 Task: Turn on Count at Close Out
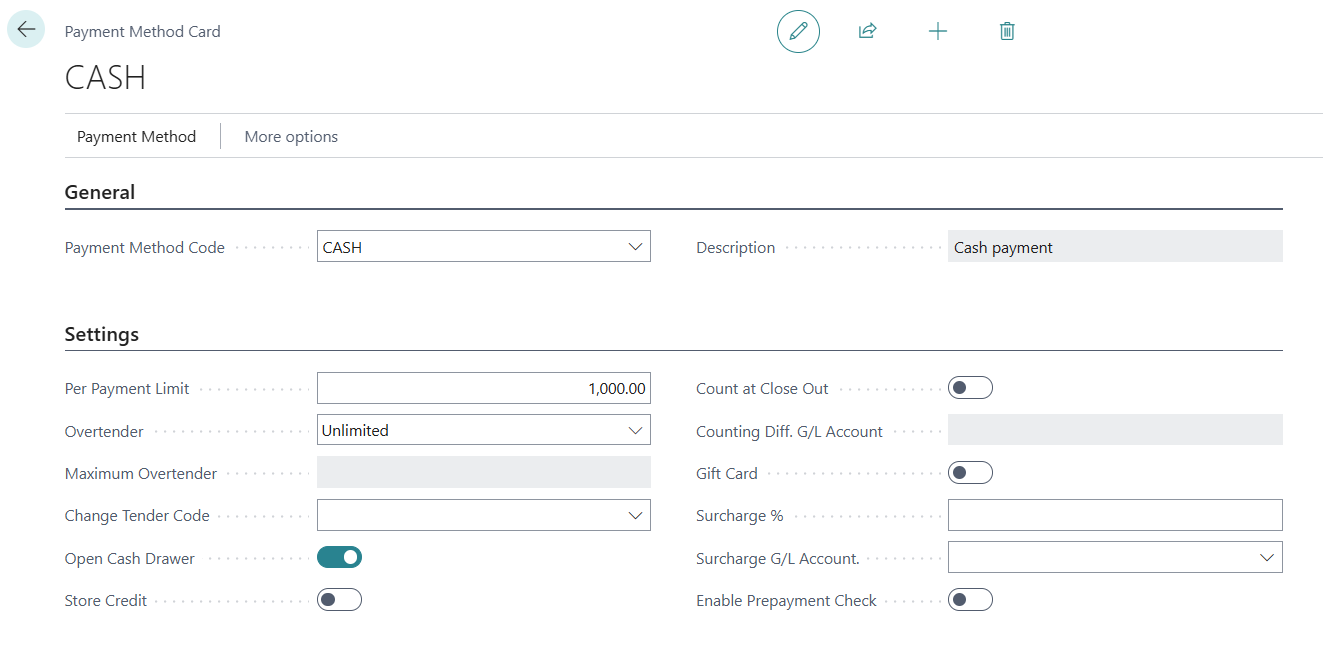point(970,388)
